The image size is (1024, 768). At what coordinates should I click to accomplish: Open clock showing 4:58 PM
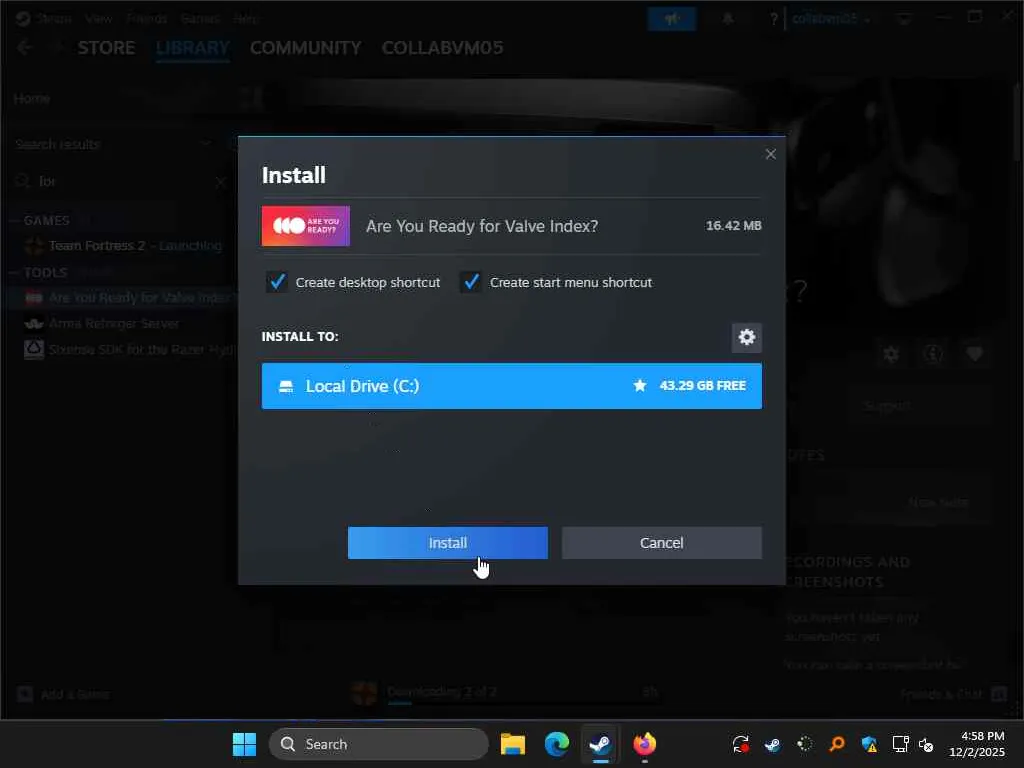click(x=977, y=744)
